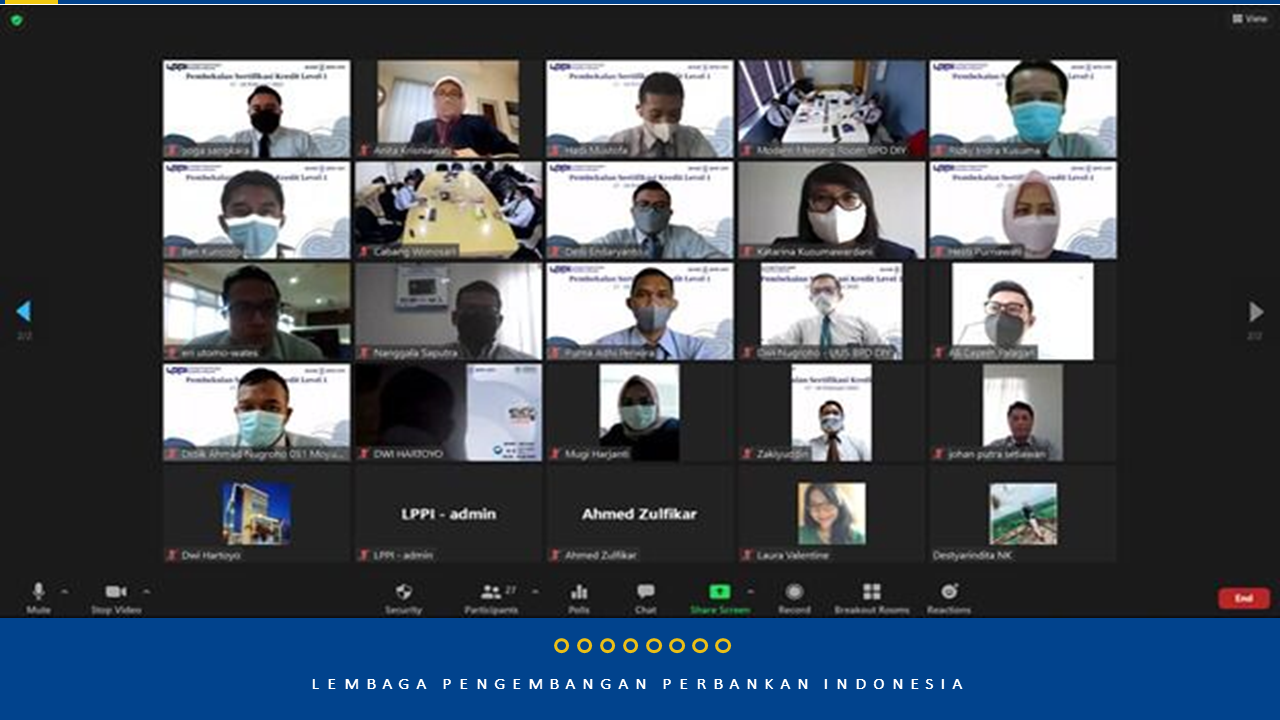1280x720 pixels.
Task: Click the "Didik Ahmad Nugroho" name label
Action: tap(264, 454)
